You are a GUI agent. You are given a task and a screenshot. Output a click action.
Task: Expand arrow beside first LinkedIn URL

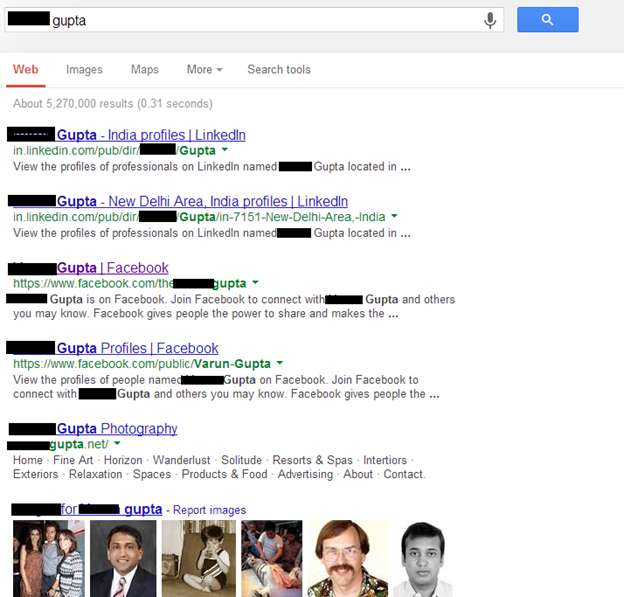point(224,150)
